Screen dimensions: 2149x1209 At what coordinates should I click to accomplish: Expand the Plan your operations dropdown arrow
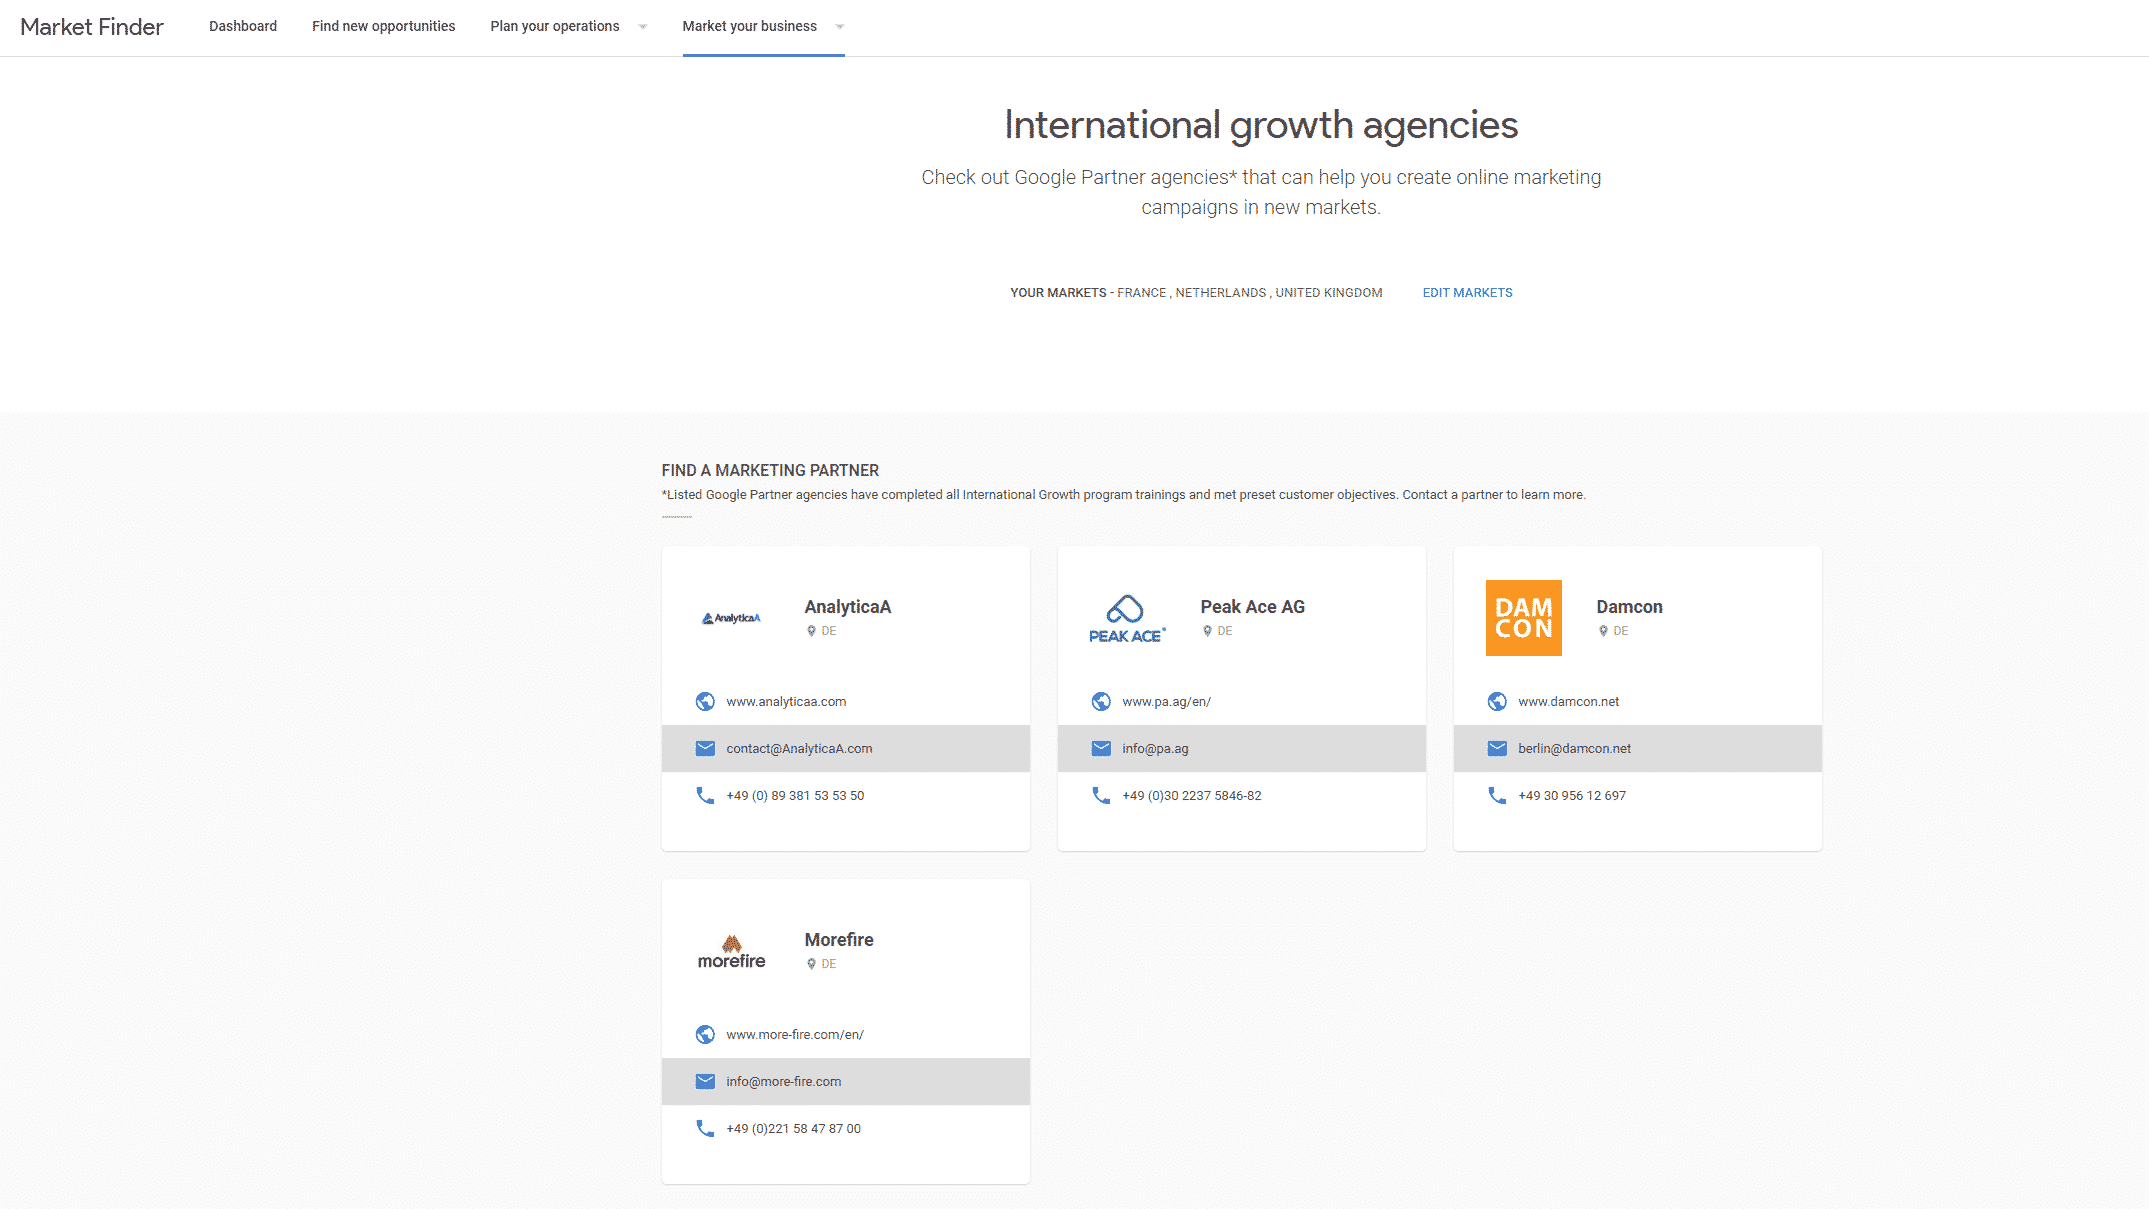[643, 27]
